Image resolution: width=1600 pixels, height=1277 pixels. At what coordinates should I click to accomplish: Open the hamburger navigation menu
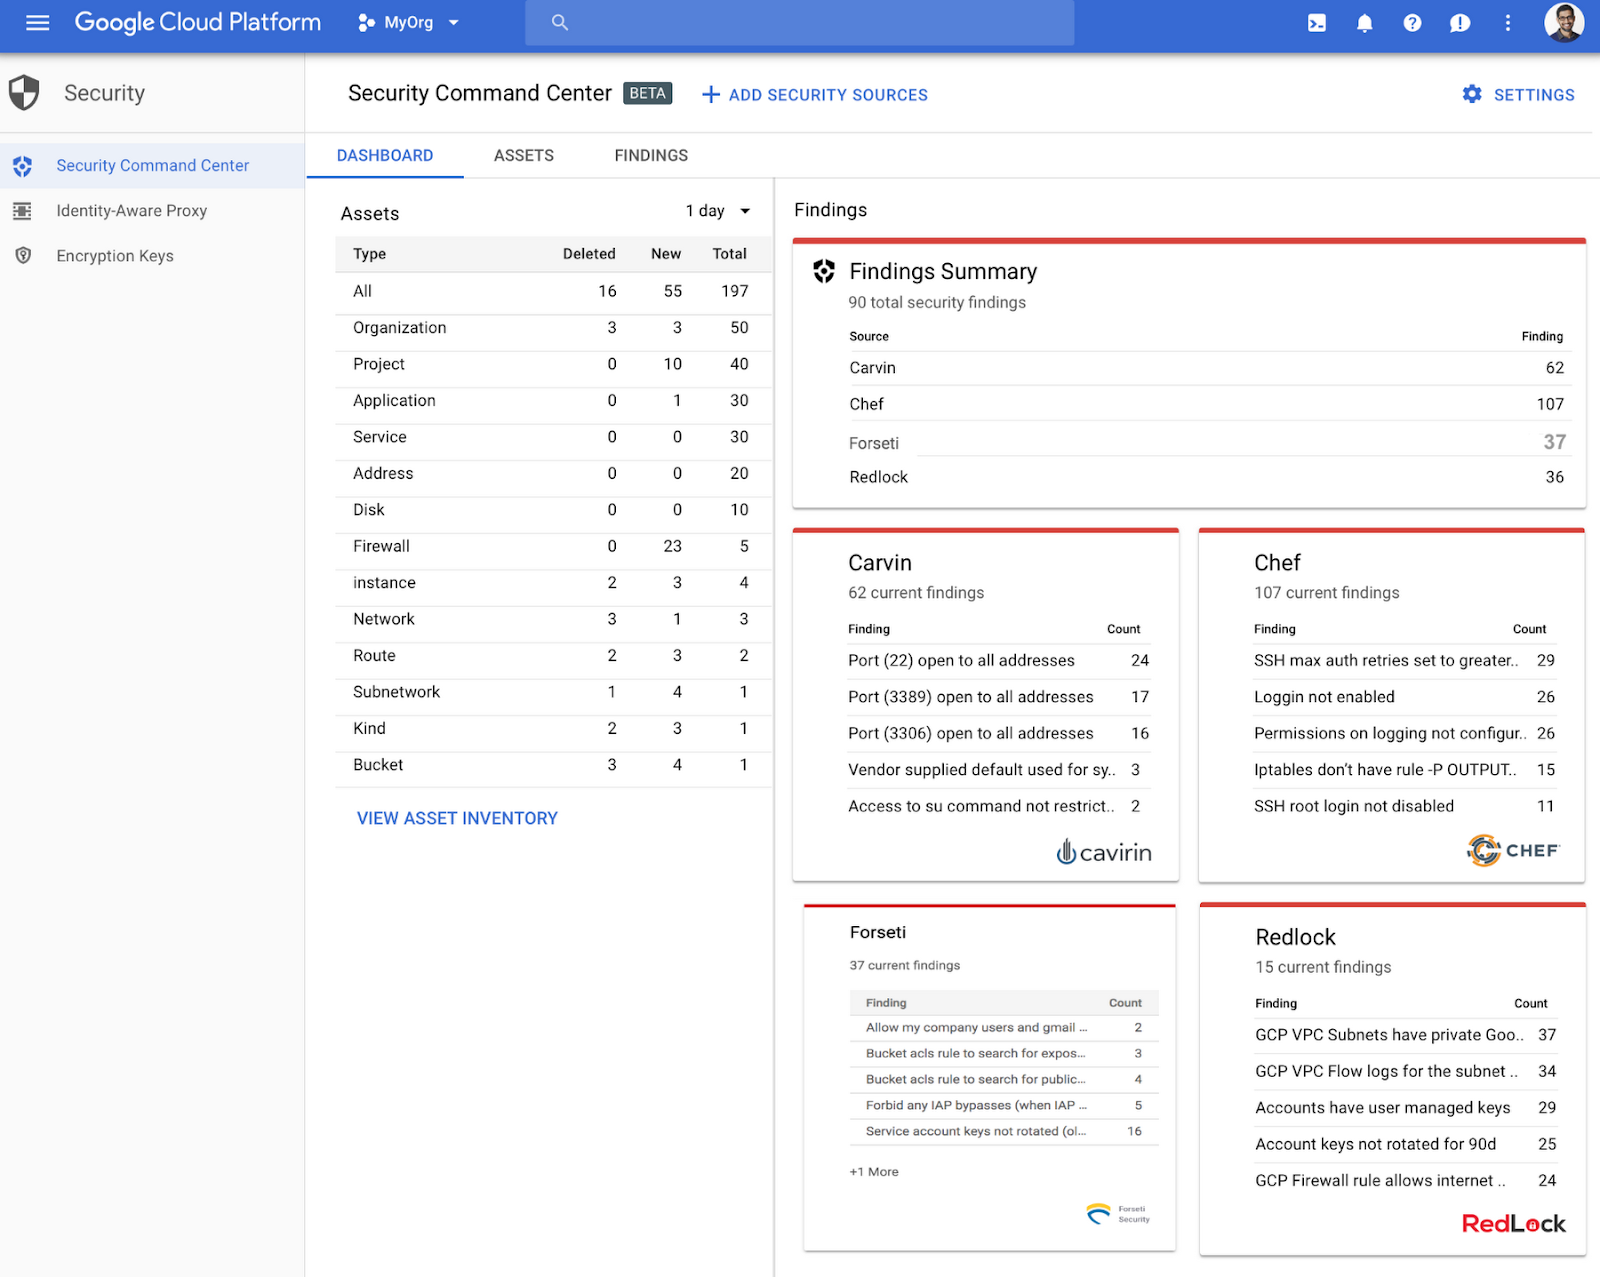click(38, 22)
